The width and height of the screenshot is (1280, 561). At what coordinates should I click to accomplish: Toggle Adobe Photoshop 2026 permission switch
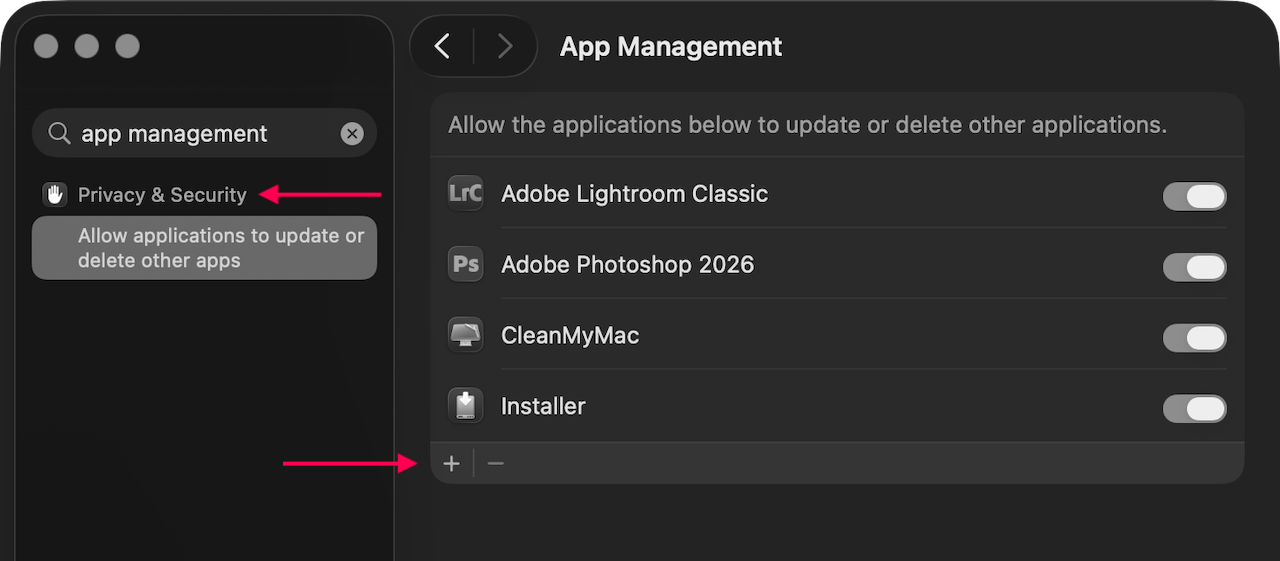[1194, 267]
